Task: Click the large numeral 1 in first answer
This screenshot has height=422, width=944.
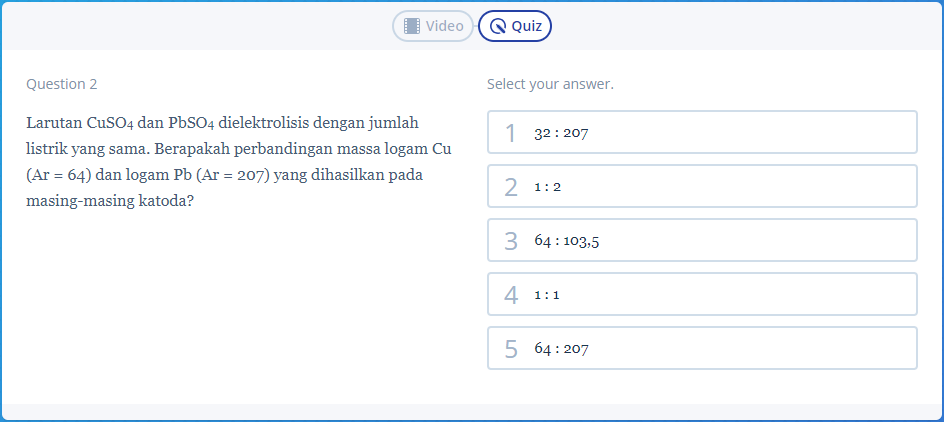Action: tap(511, 133)
